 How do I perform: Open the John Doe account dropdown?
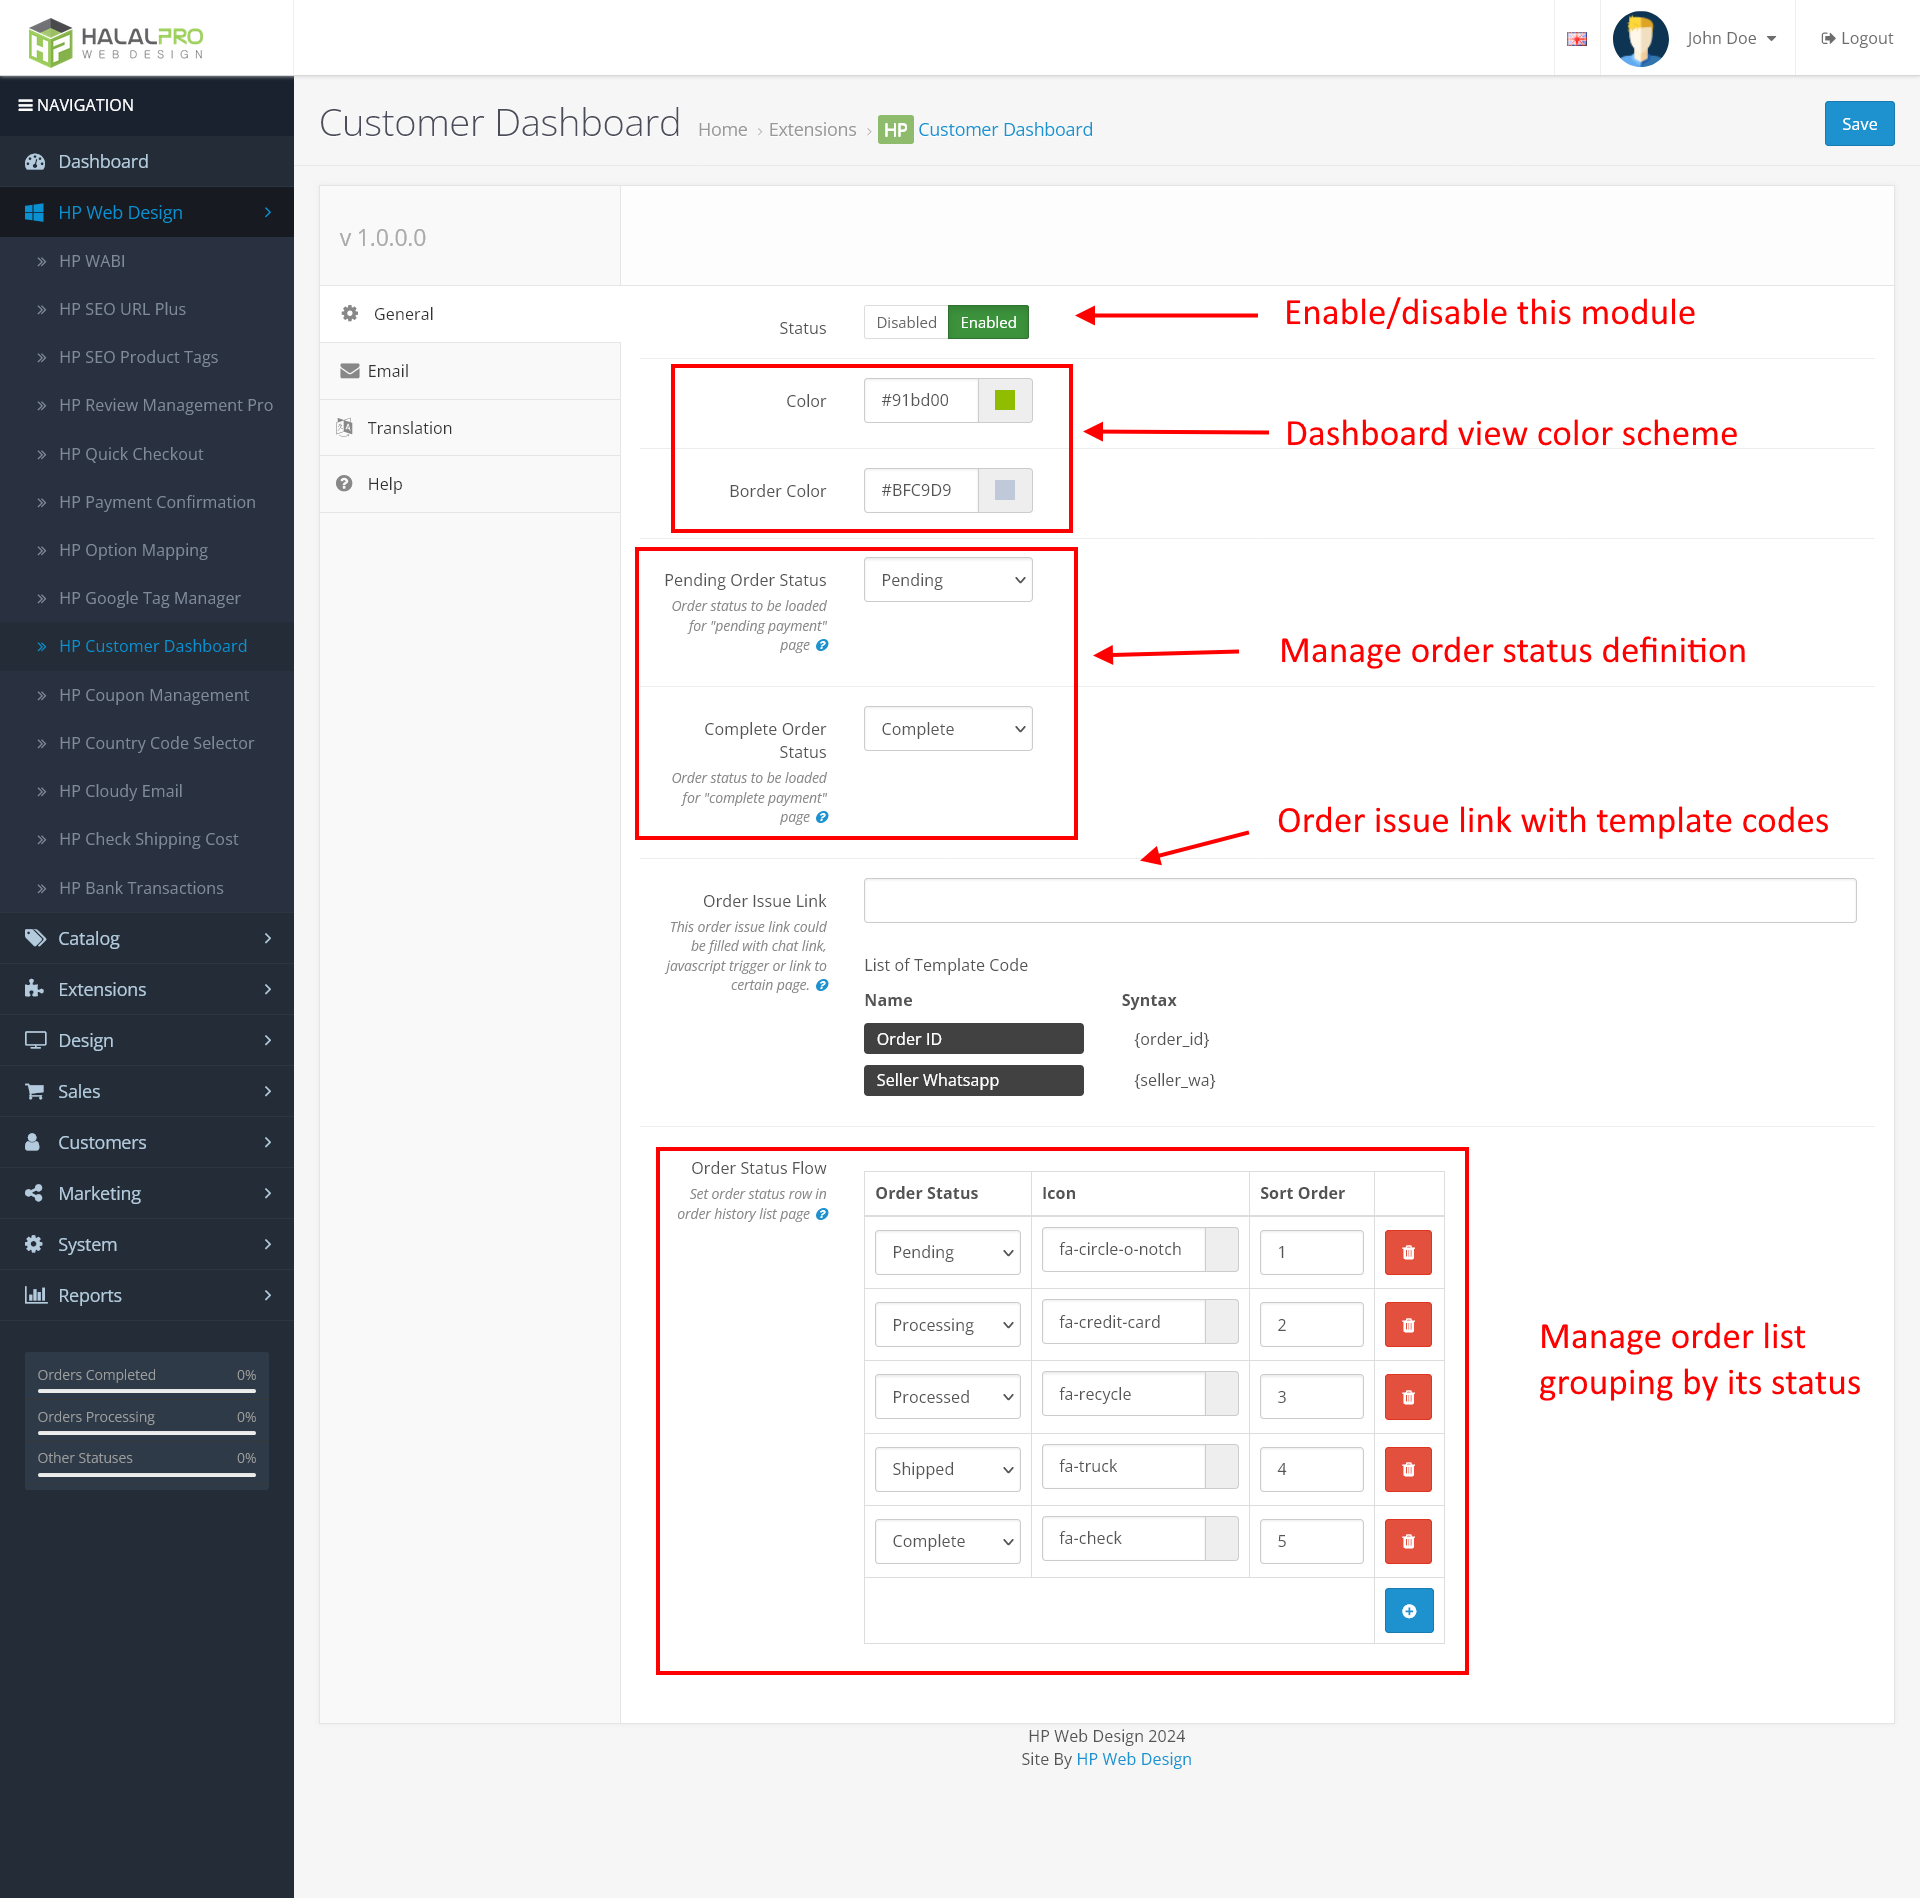(x=1722, y=38)
